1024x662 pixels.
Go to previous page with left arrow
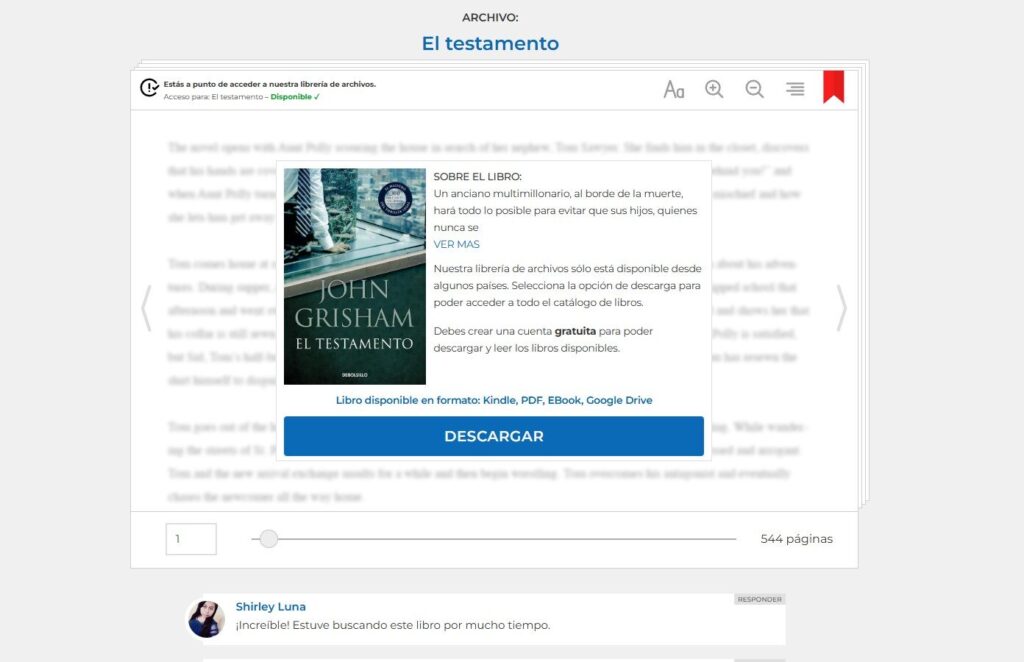(146, 308)
